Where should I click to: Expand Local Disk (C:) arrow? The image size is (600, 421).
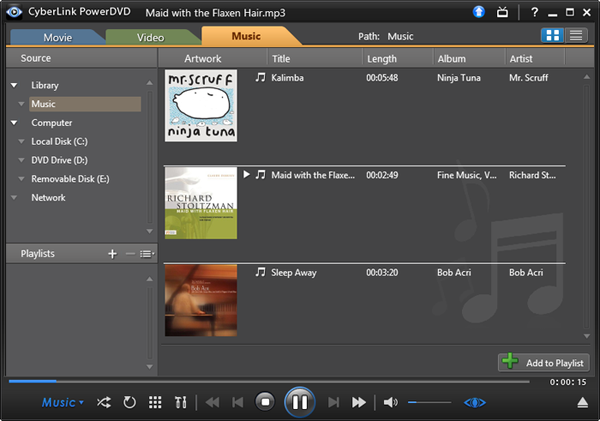point(21,141)
